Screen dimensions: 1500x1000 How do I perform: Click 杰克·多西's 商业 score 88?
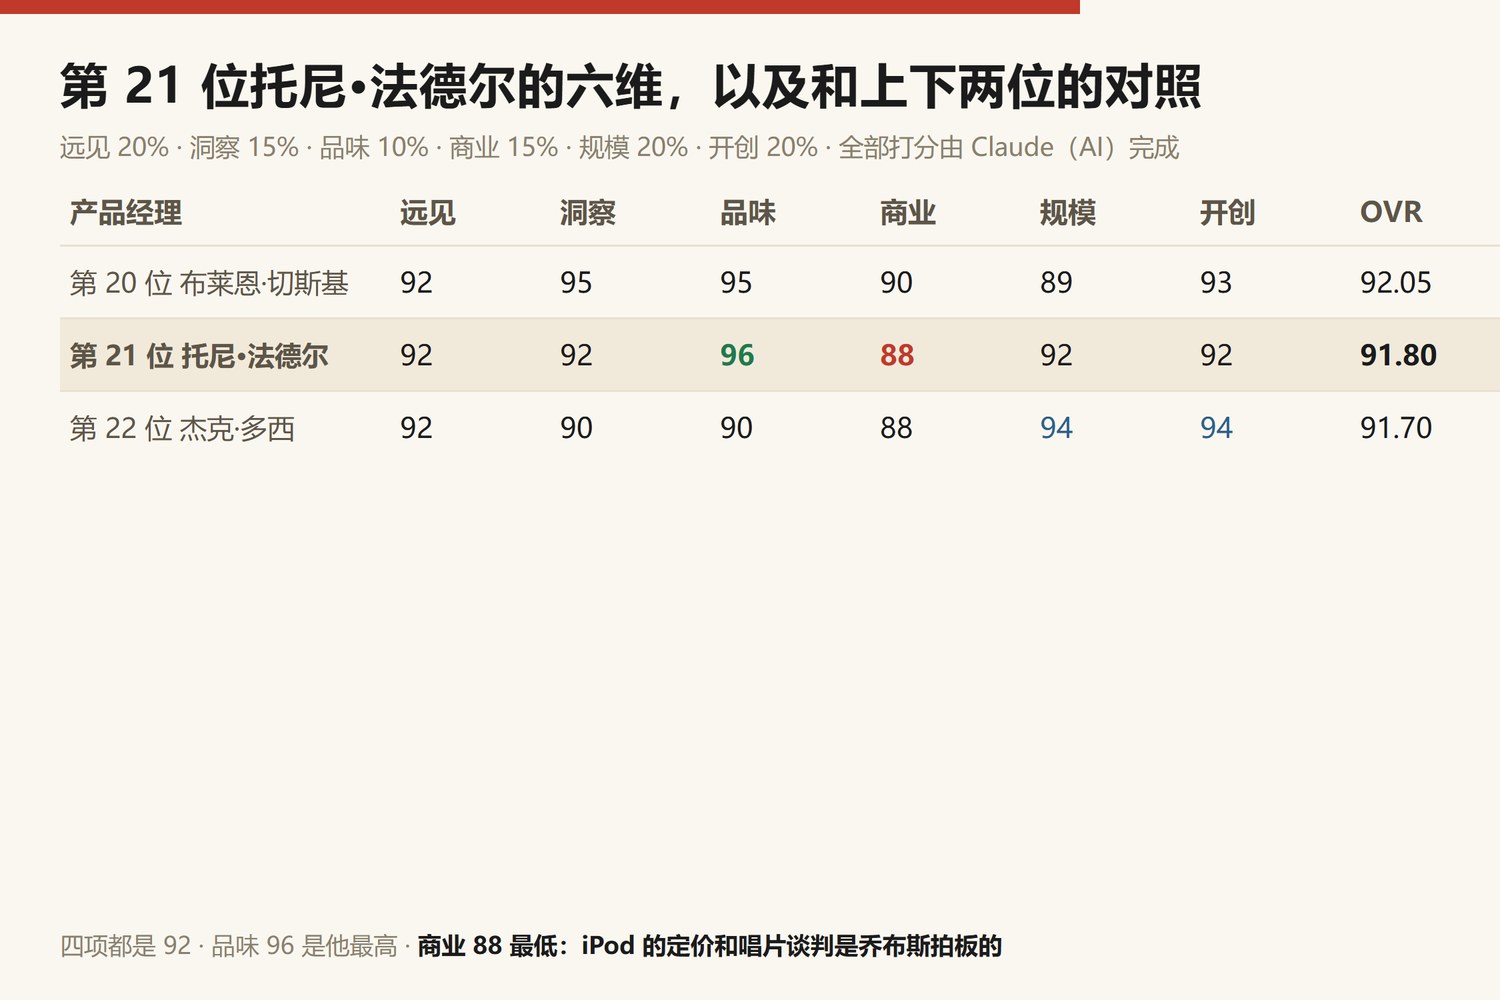[896, 428]
